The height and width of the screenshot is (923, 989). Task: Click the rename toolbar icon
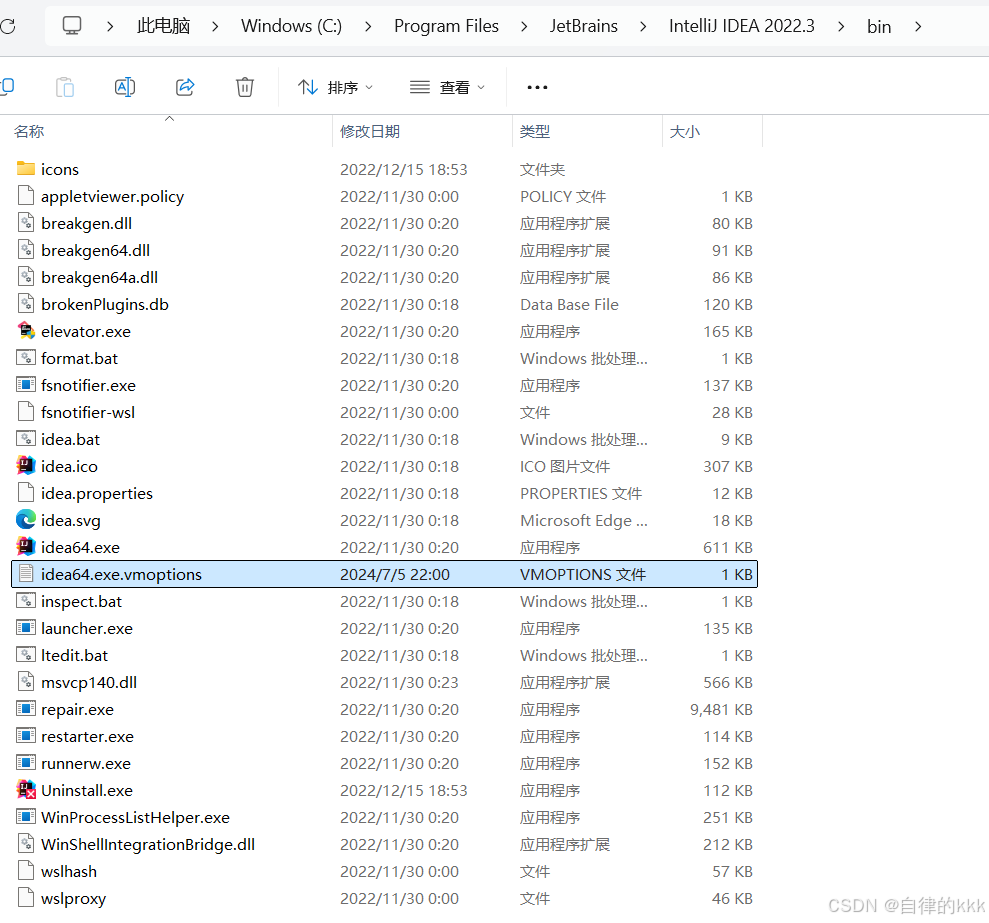tap(125, 87)
